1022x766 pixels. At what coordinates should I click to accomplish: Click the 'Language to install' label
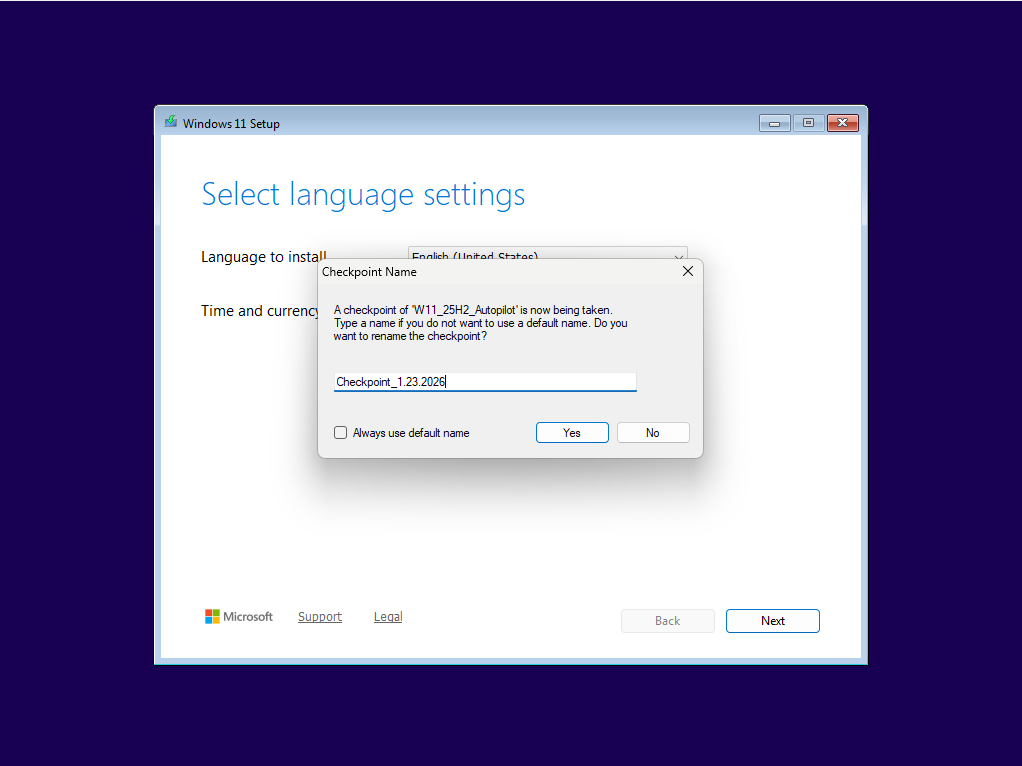[x=258, y=257]
